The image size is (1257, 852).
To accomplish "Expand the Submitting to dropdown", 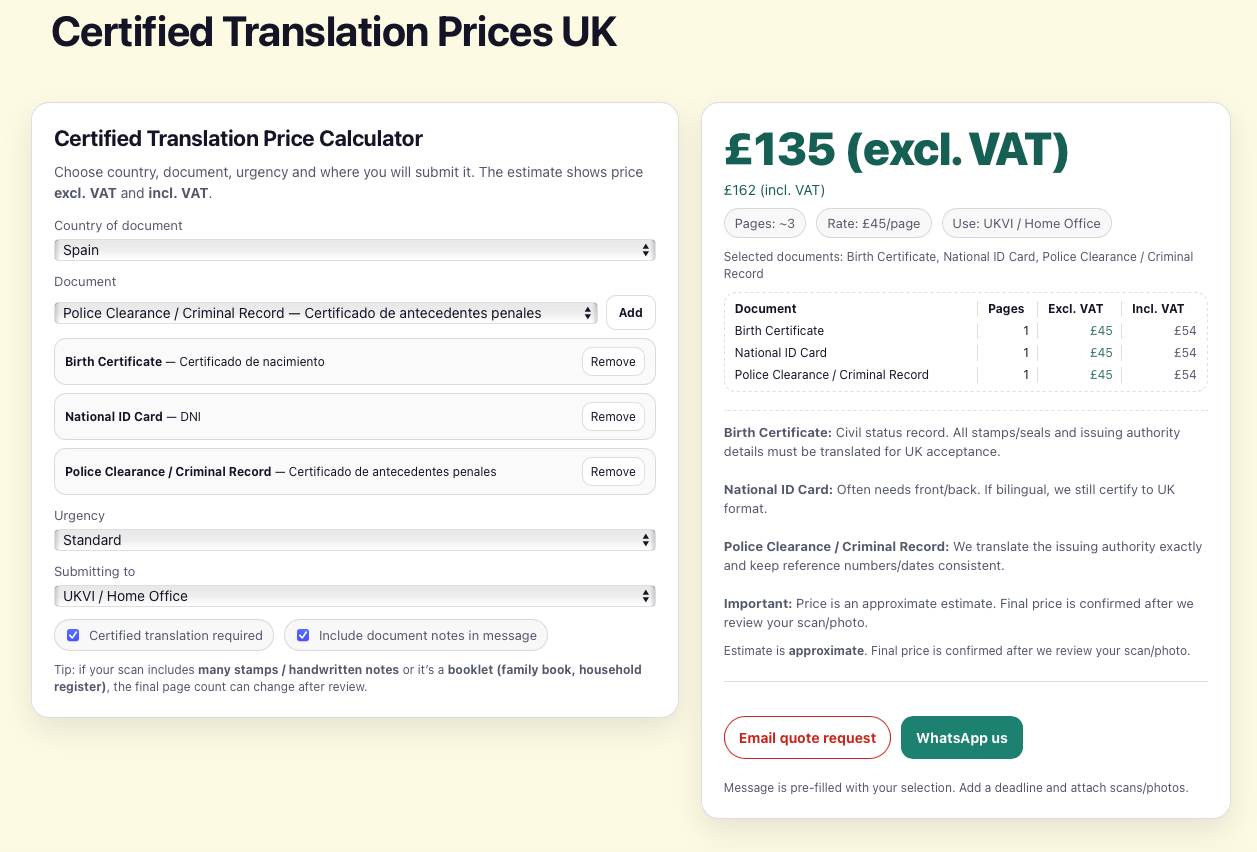I will tap(354, 596).
